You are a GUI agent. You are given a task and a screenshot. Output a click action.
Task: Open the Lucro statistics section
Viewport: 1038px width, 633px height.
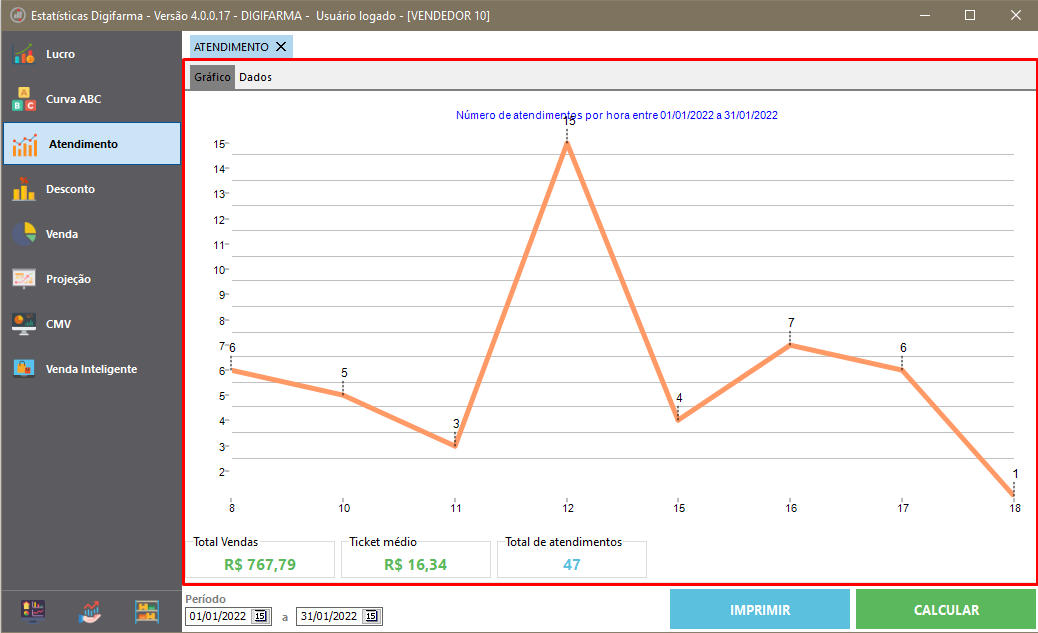(x=60, y=54)
